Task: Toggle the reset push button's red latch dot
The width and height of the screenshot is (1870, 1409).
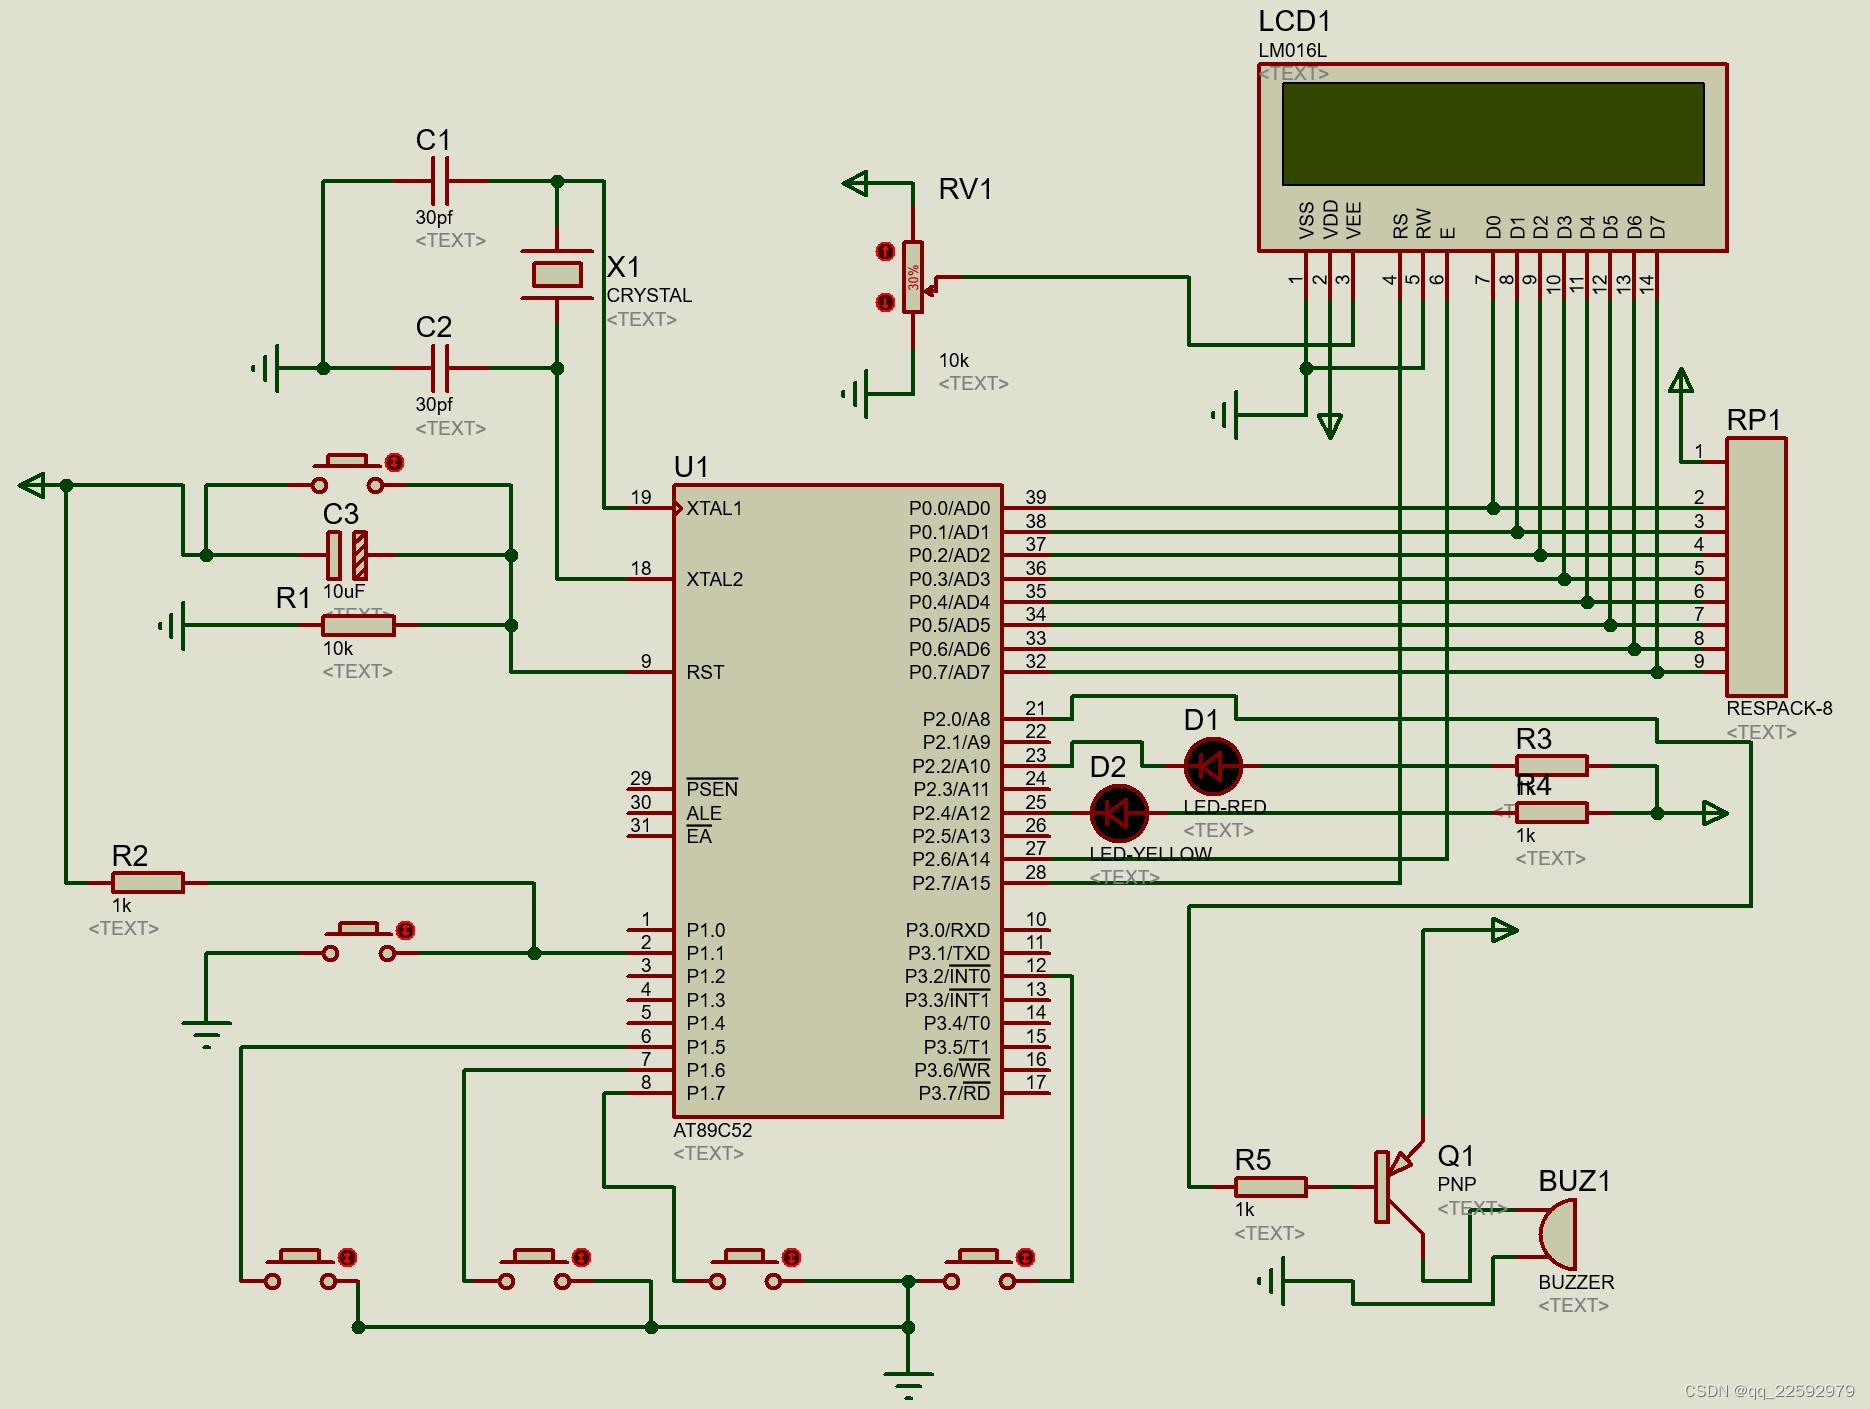Action: 395,462
